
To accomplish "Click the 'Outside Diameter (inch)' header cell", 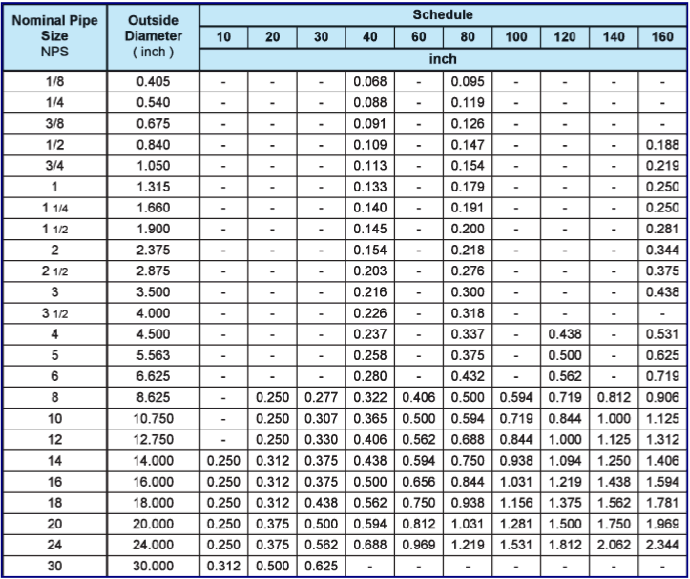I will 153,37.
